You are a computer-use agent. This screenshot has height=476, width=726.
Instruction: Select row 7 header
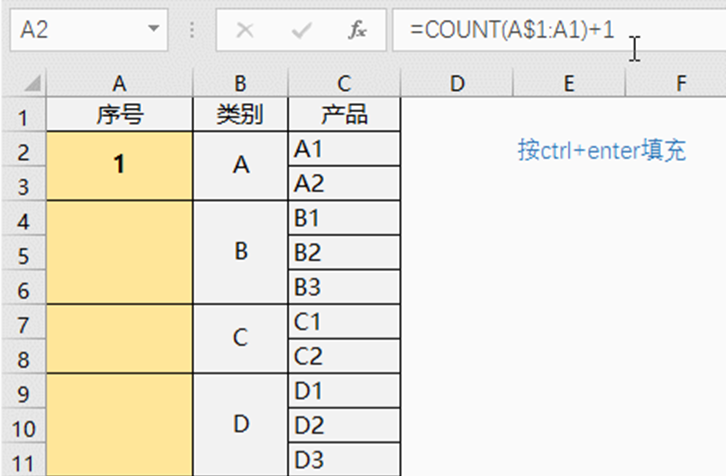tap(24, 322)
